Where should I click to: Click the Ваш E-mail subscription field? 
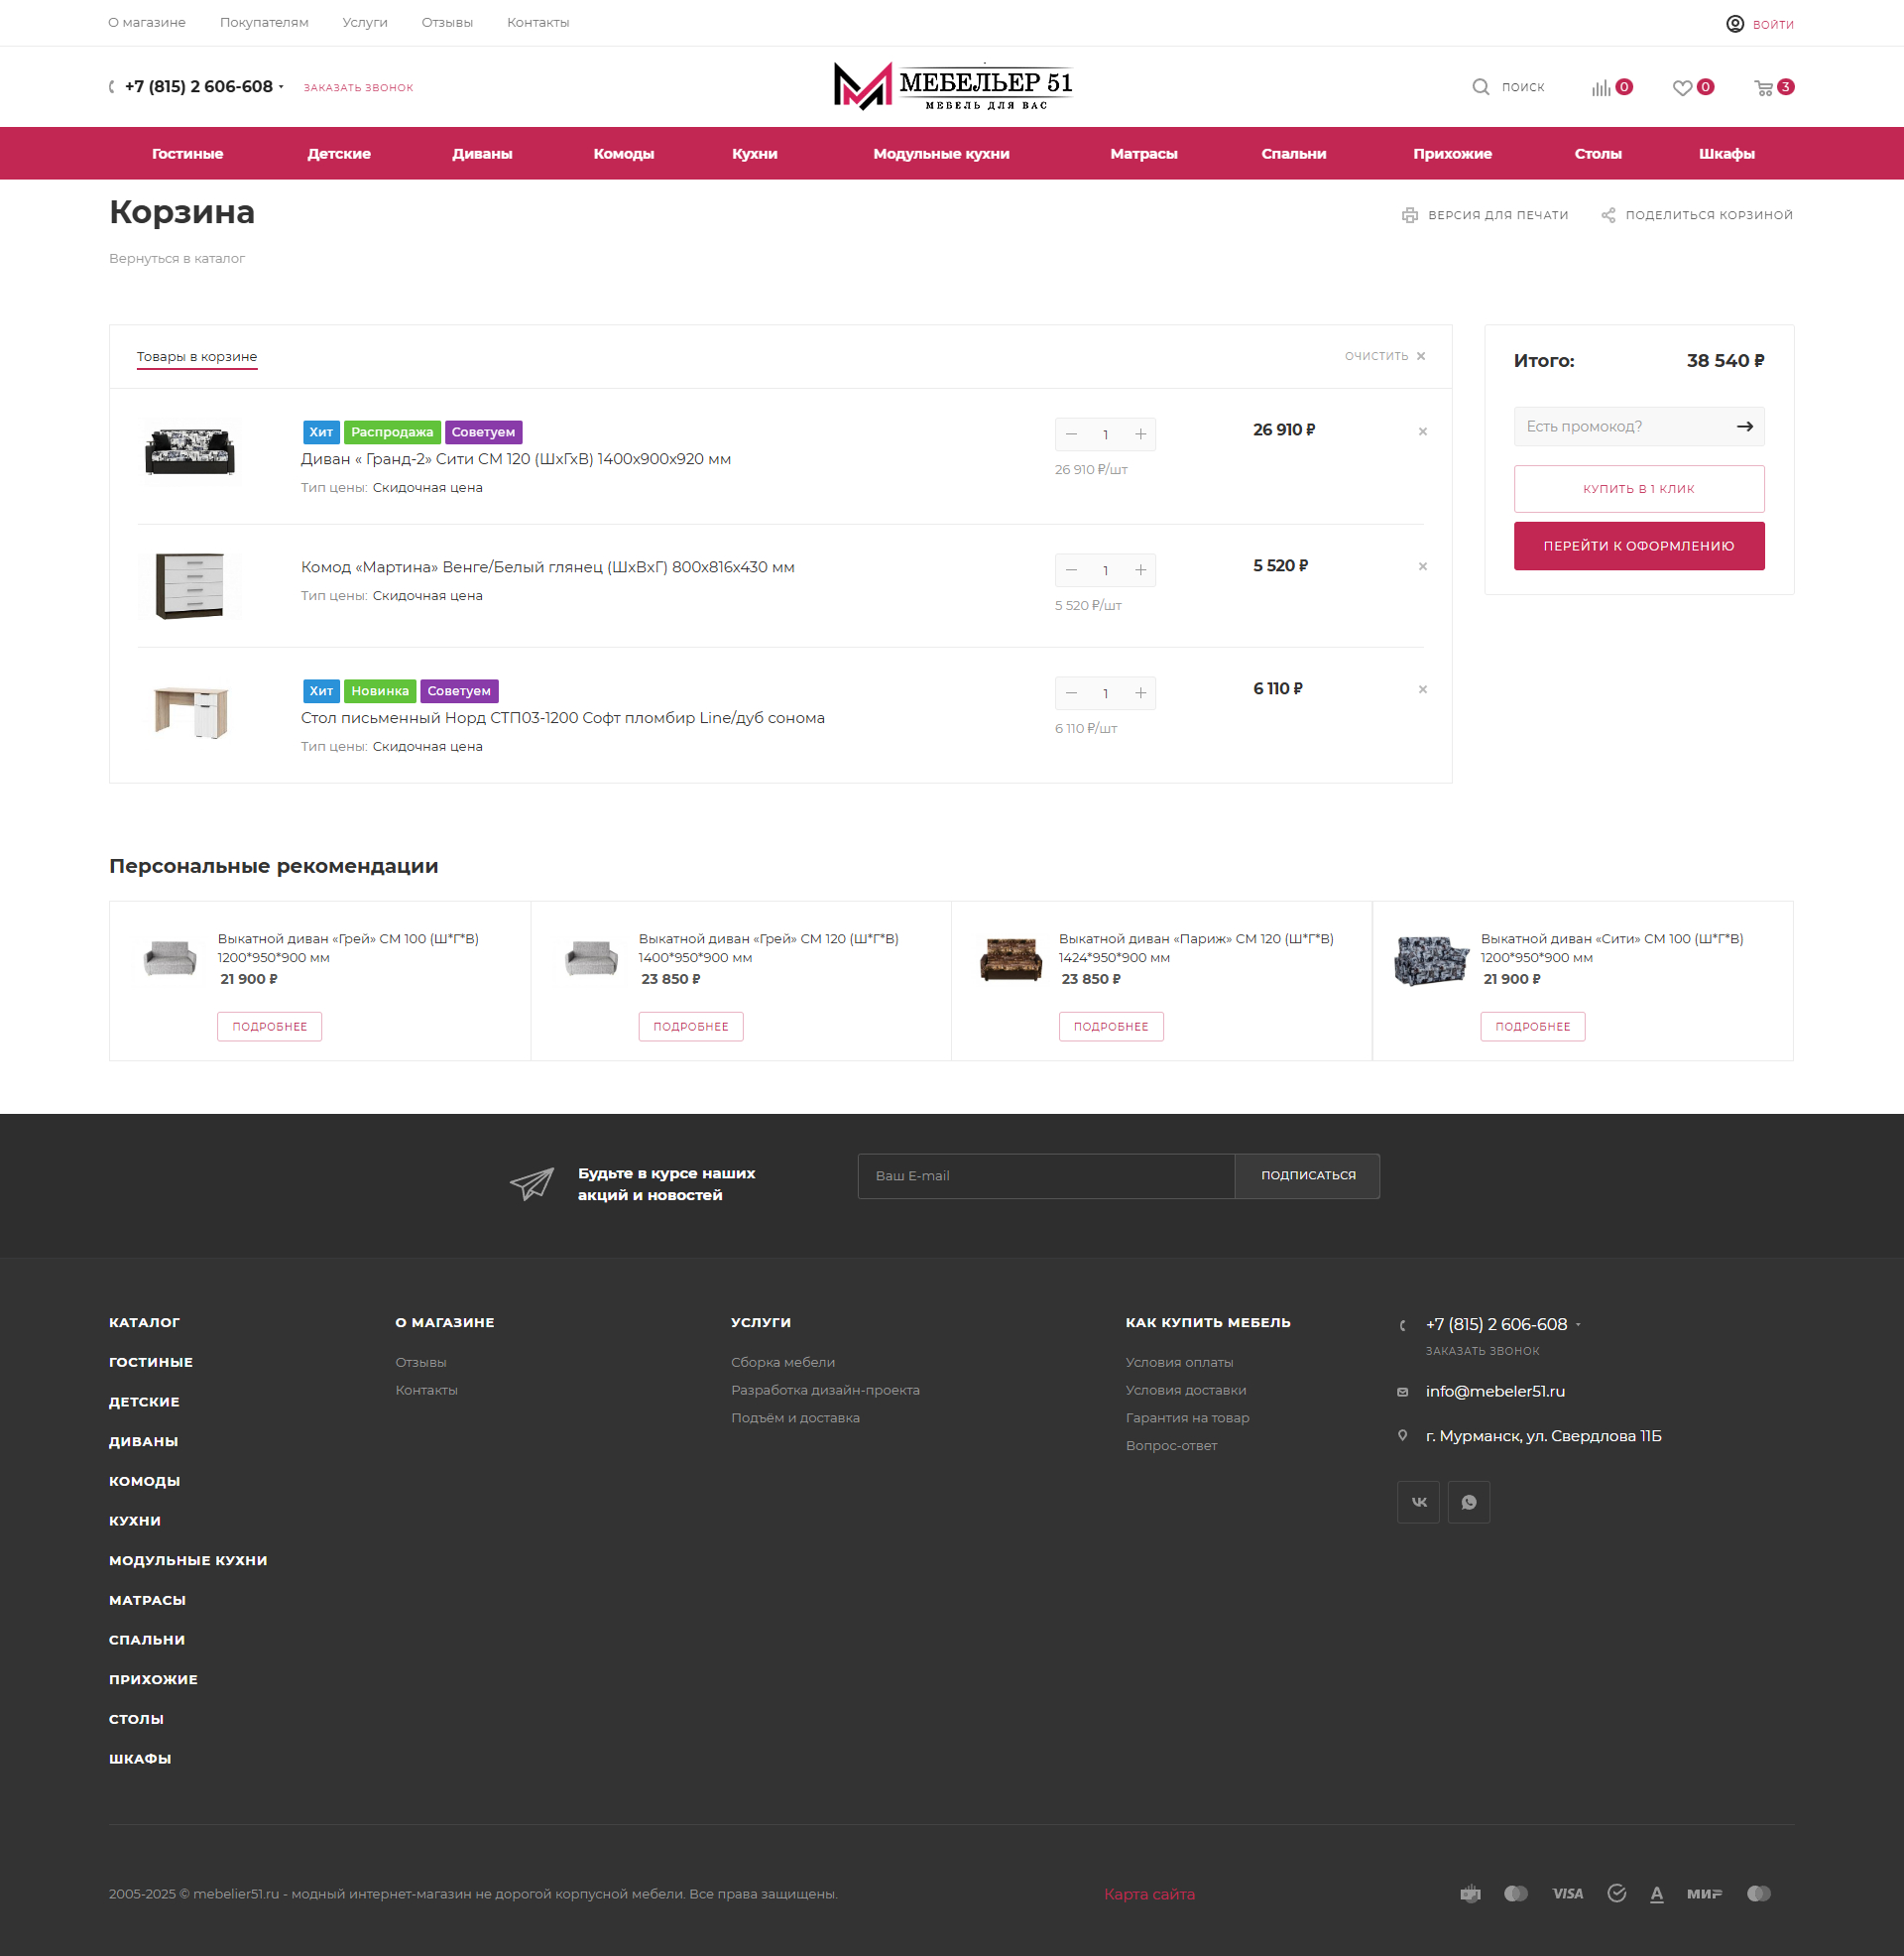tap(1046, 1176)
